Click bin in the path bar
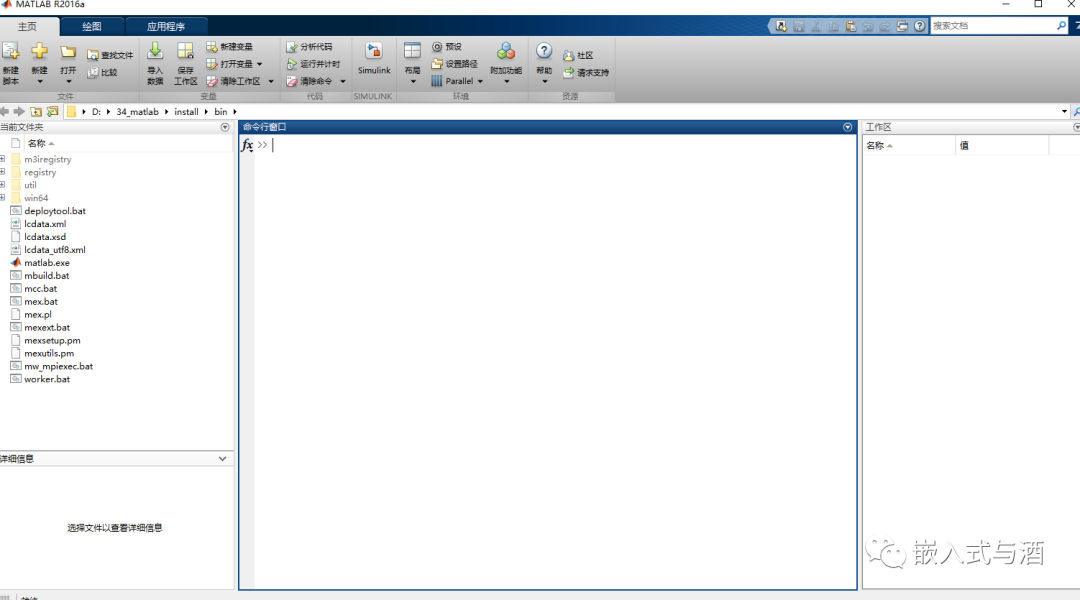The width and height of the screenshot is (1080, 600). coord(220,112)
